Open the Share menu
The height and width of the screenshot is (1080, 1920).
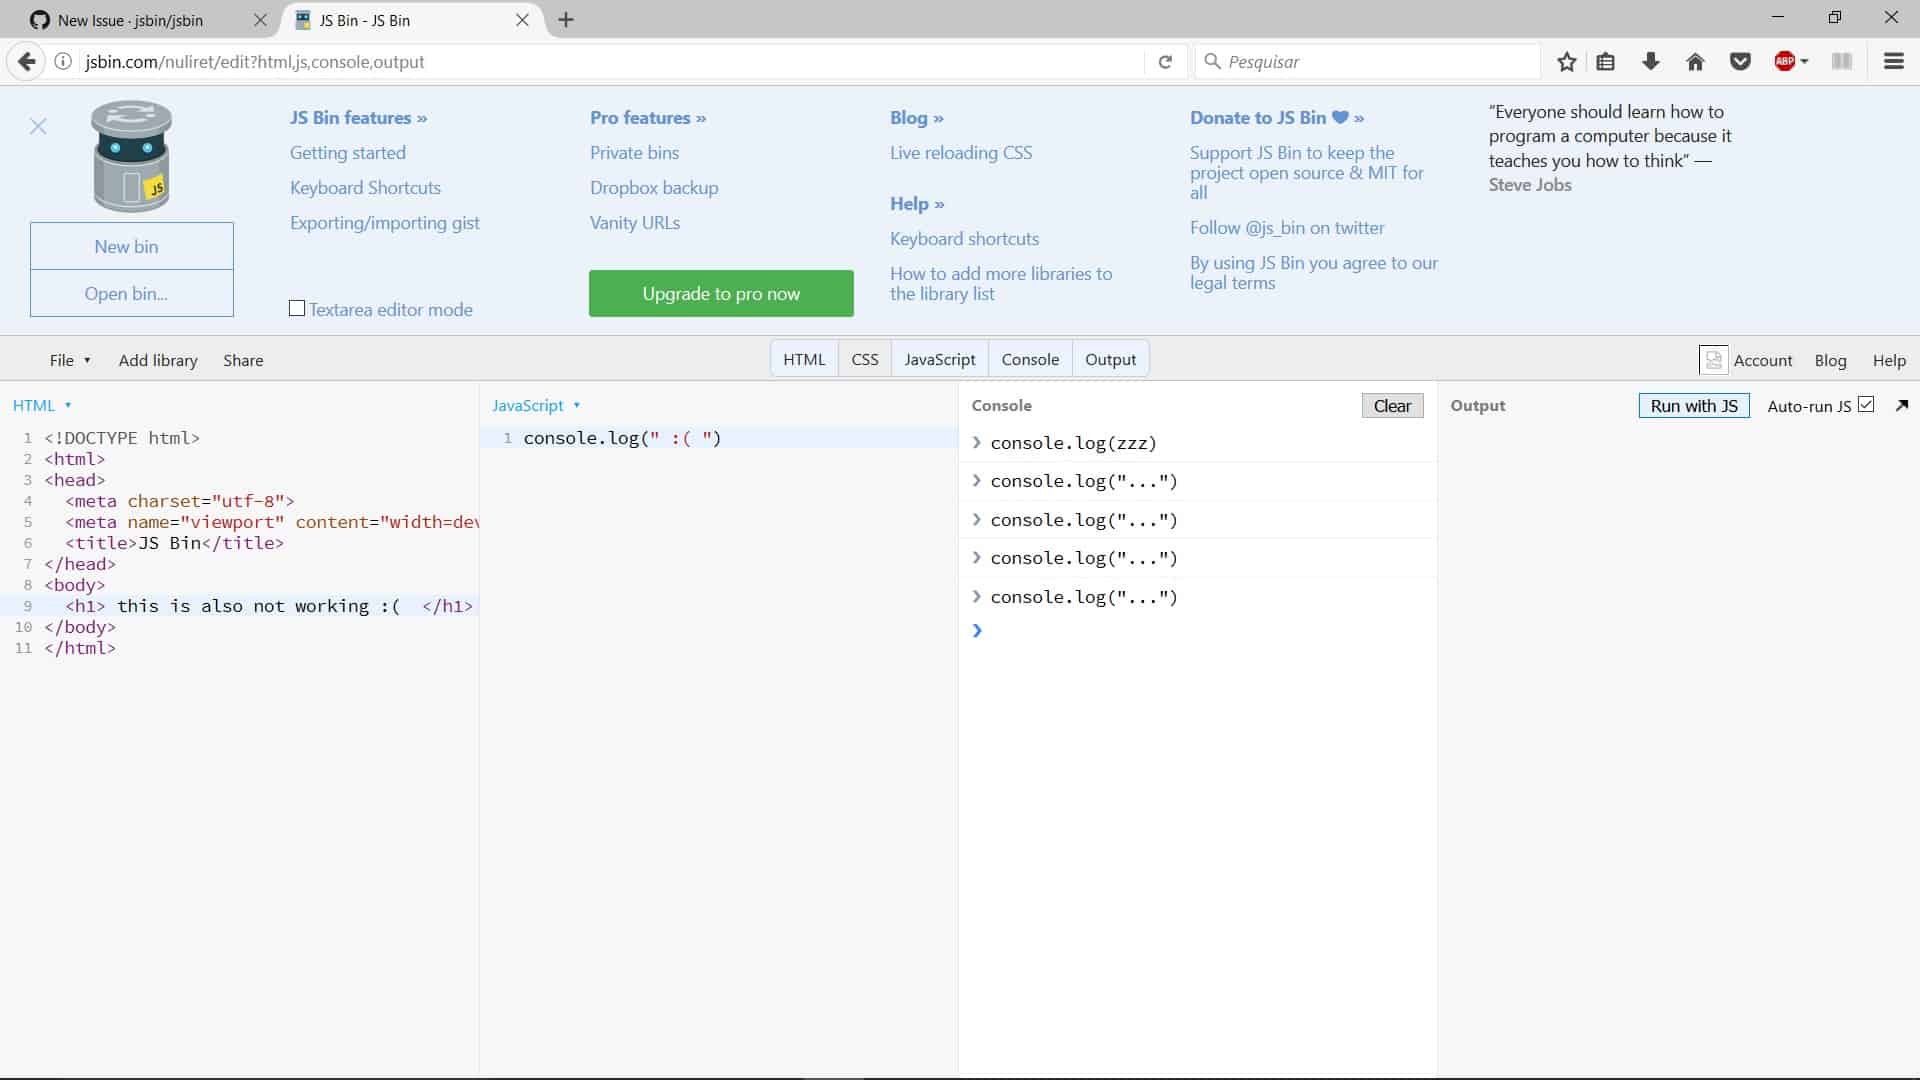point(243,360)
